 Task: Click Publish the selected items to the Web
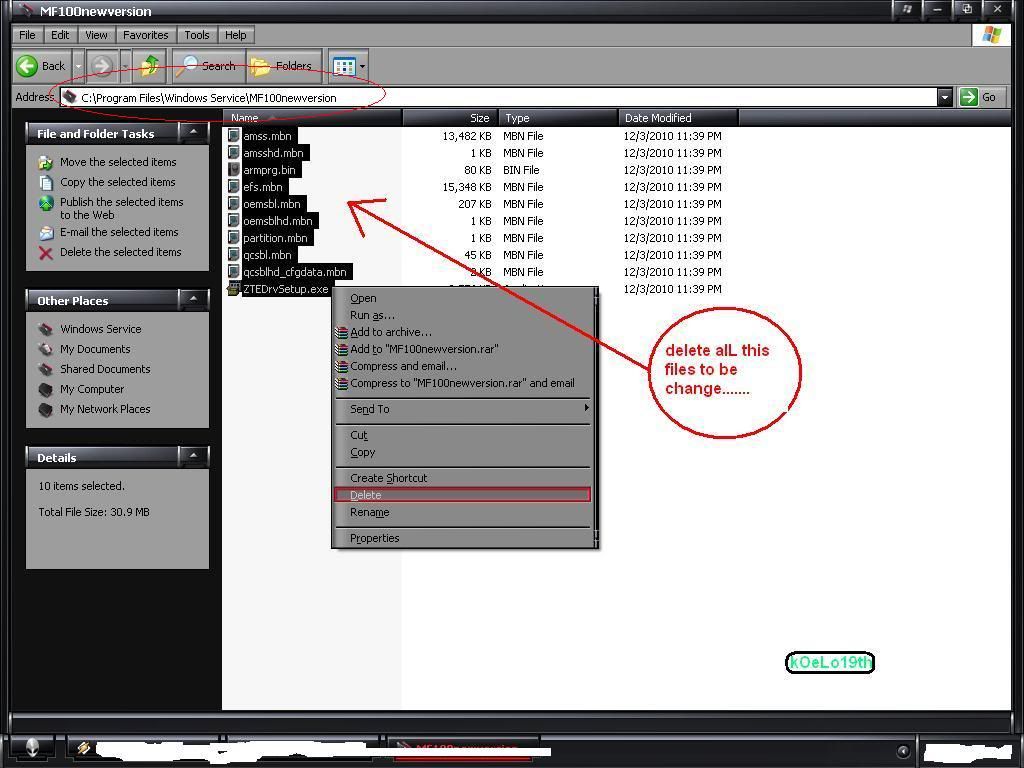(121, 208)
